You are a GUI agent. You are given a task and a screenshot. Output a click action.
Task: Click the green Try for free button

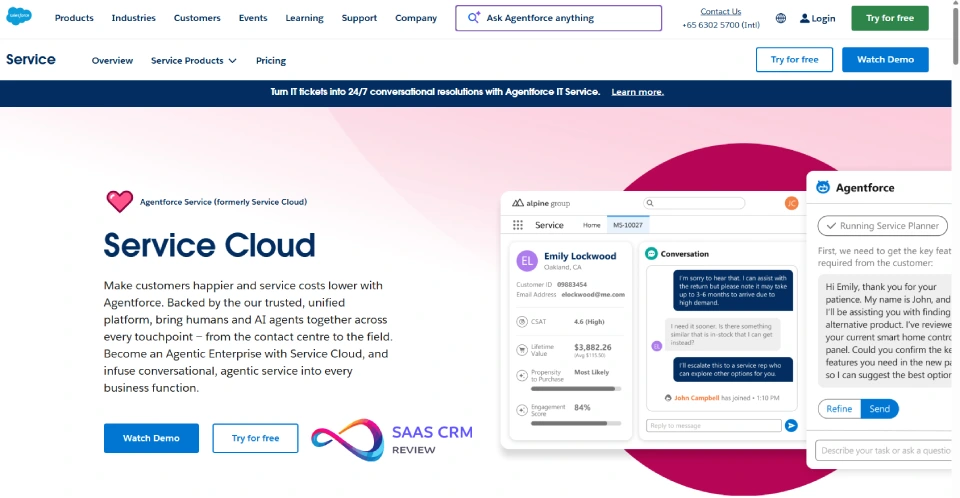(x=889, y=18)
